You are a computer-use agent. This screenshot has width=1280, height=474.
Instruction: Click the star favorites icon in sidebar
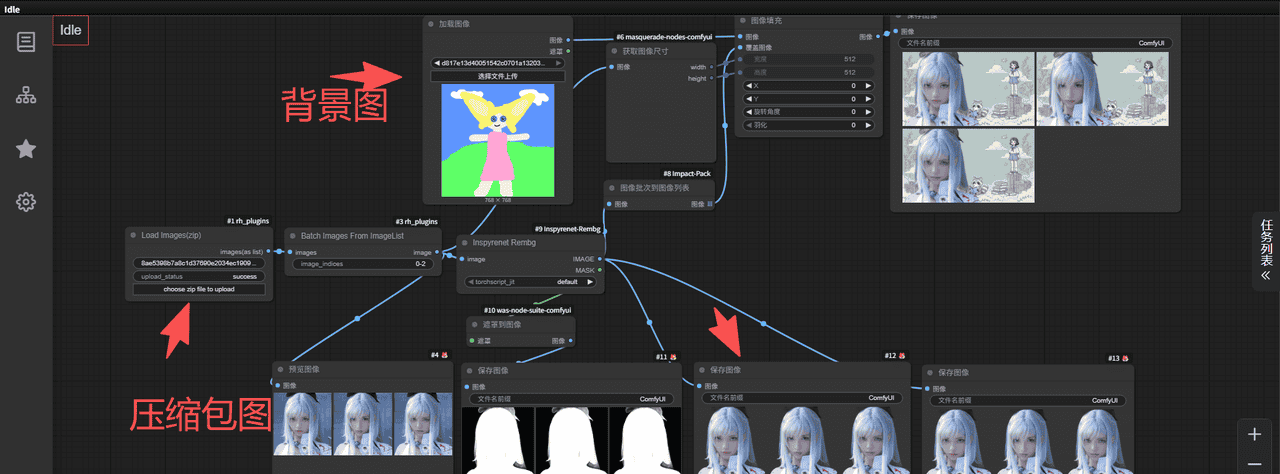coord(26,149)
